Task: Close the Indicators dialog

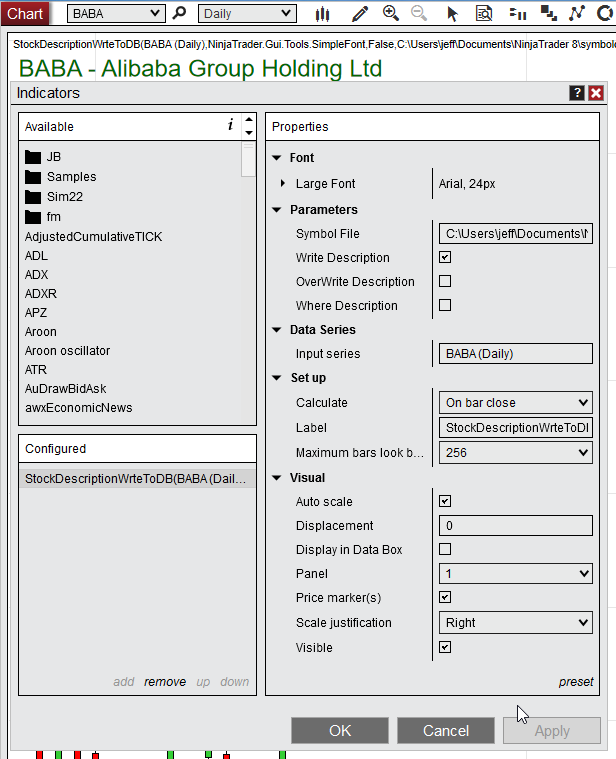Action: point(596,93)
